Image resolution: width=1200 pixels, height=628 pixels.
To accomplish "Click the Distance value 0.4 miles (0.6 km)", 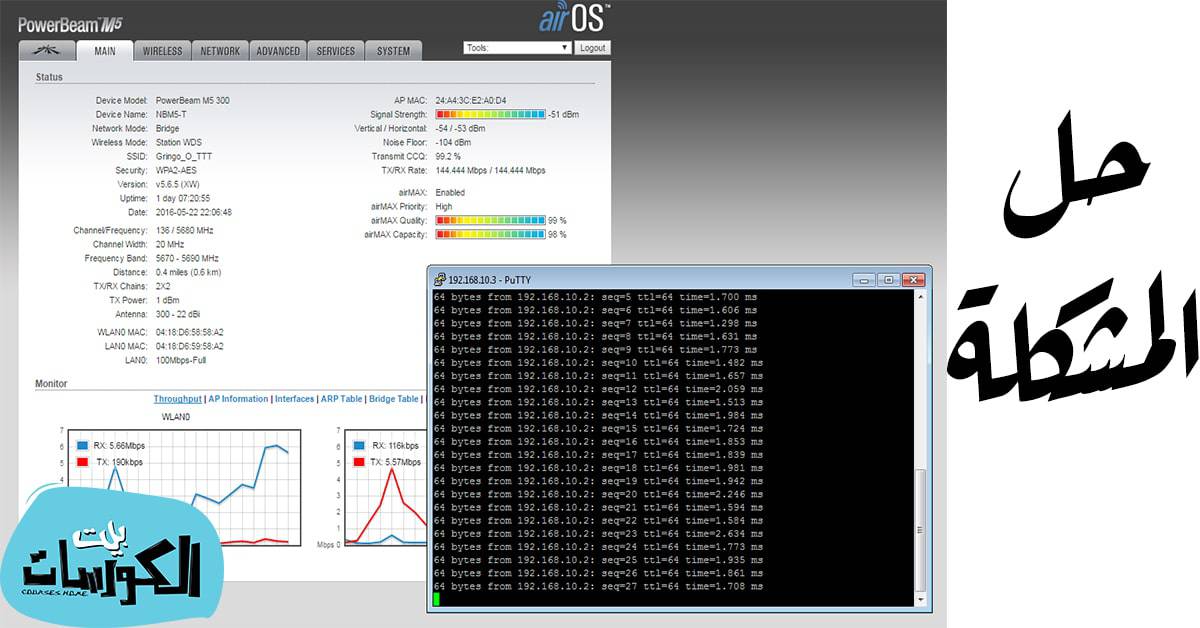I will pyautogui.click(x=189, y=272).
